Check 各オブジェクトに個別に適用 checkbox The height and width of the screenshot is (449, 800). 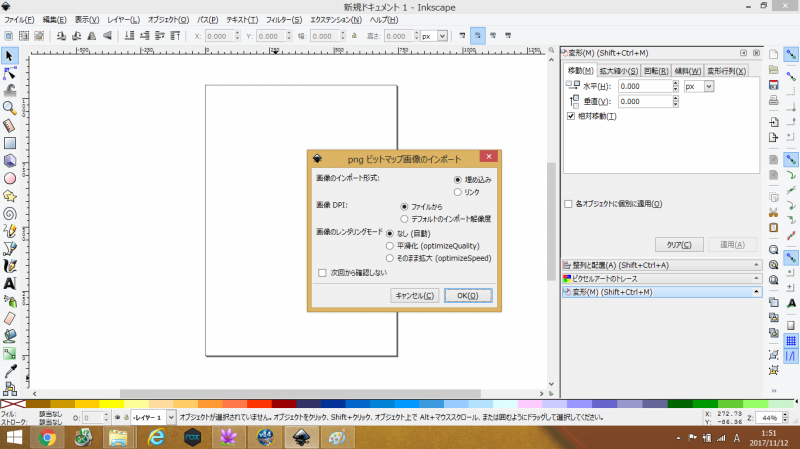568,204
